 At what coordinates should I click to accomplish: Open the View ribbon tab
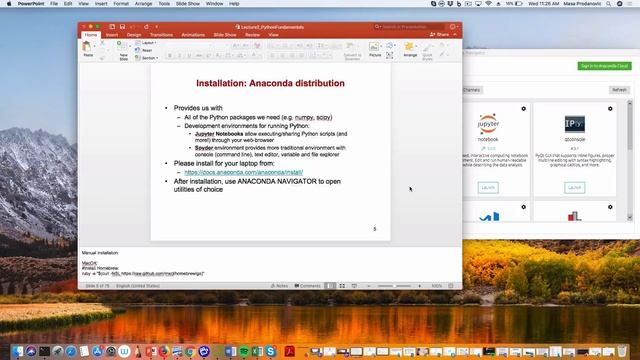coord(273,35)
